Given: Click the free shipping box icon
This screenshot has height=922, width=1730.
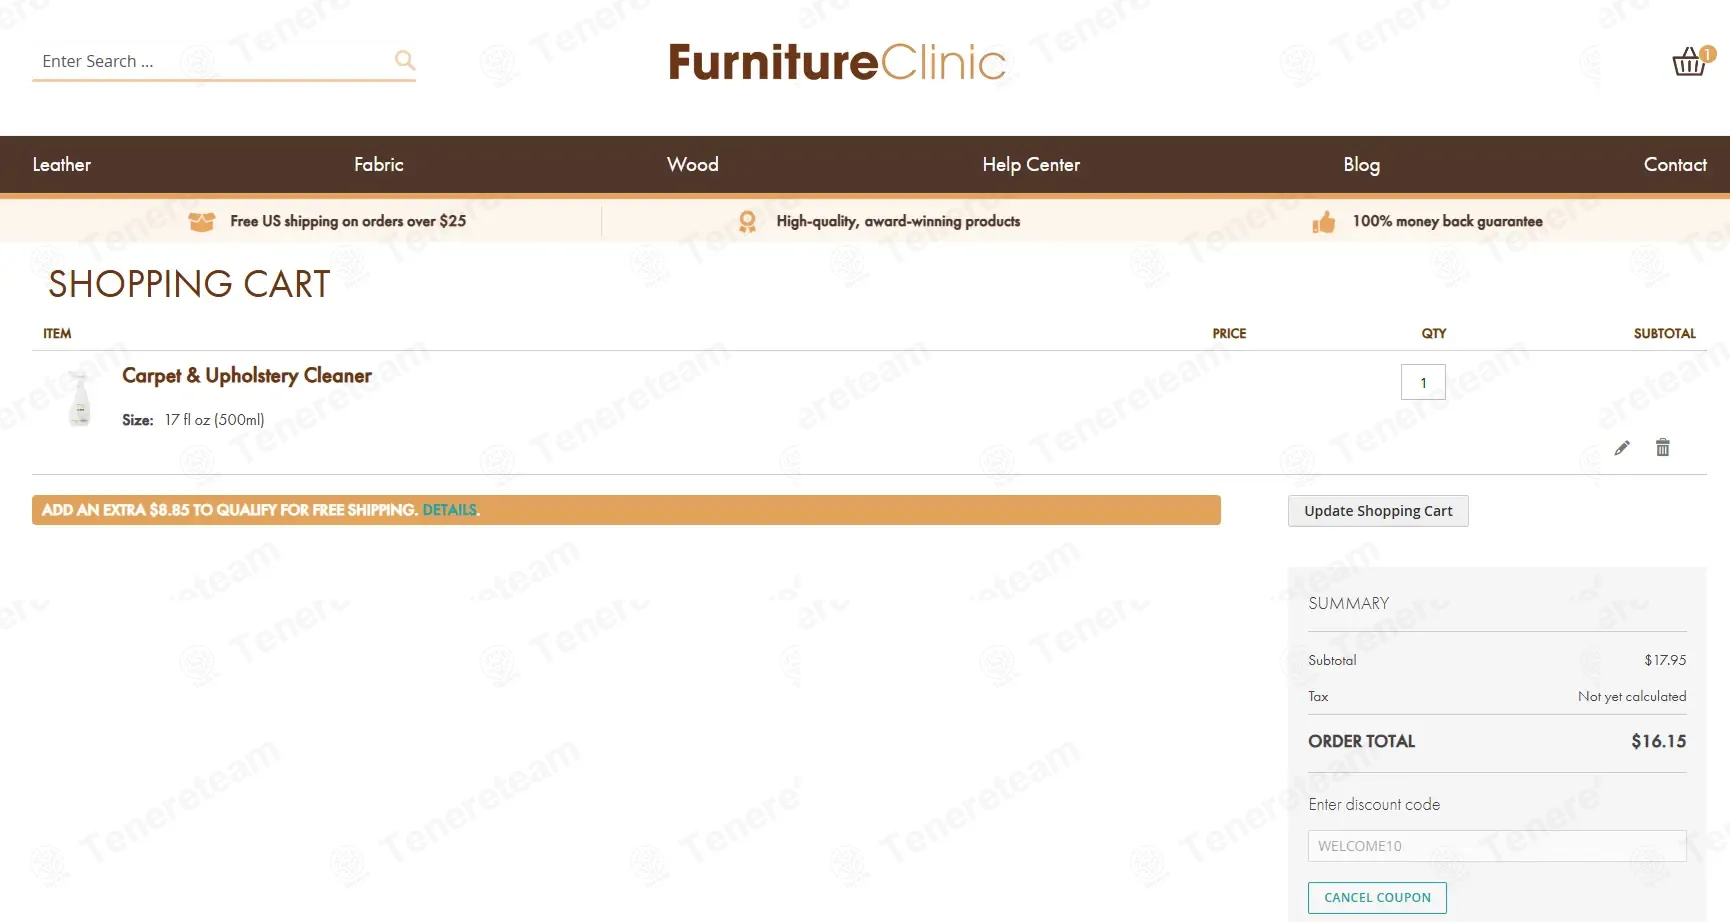Looking at the screenshot, I should pos(202,221).
